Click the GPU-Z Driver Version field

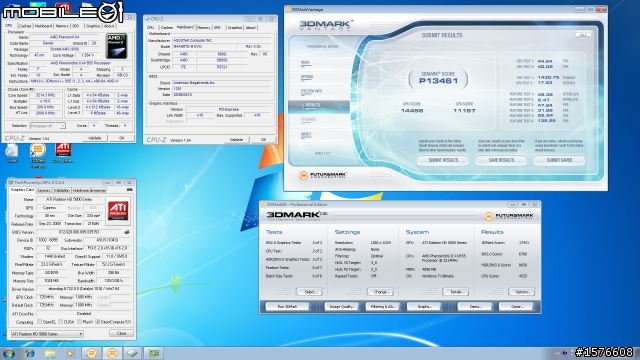click(x=84, y=289)
